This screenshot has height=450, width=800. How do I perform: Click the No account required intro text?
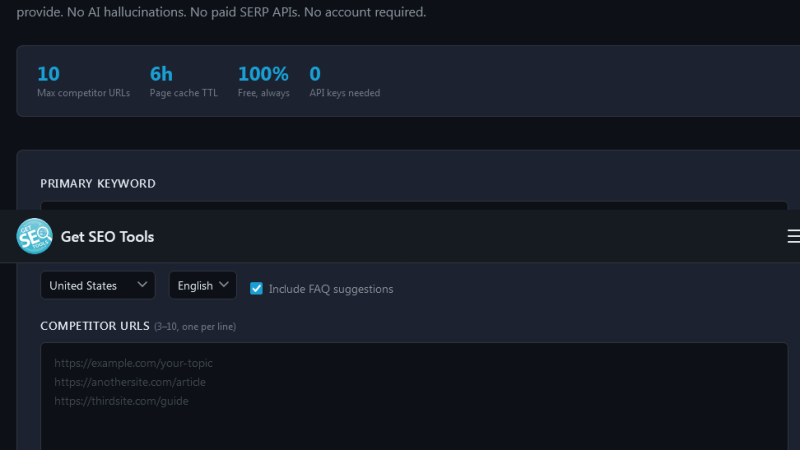click(365, 12)
